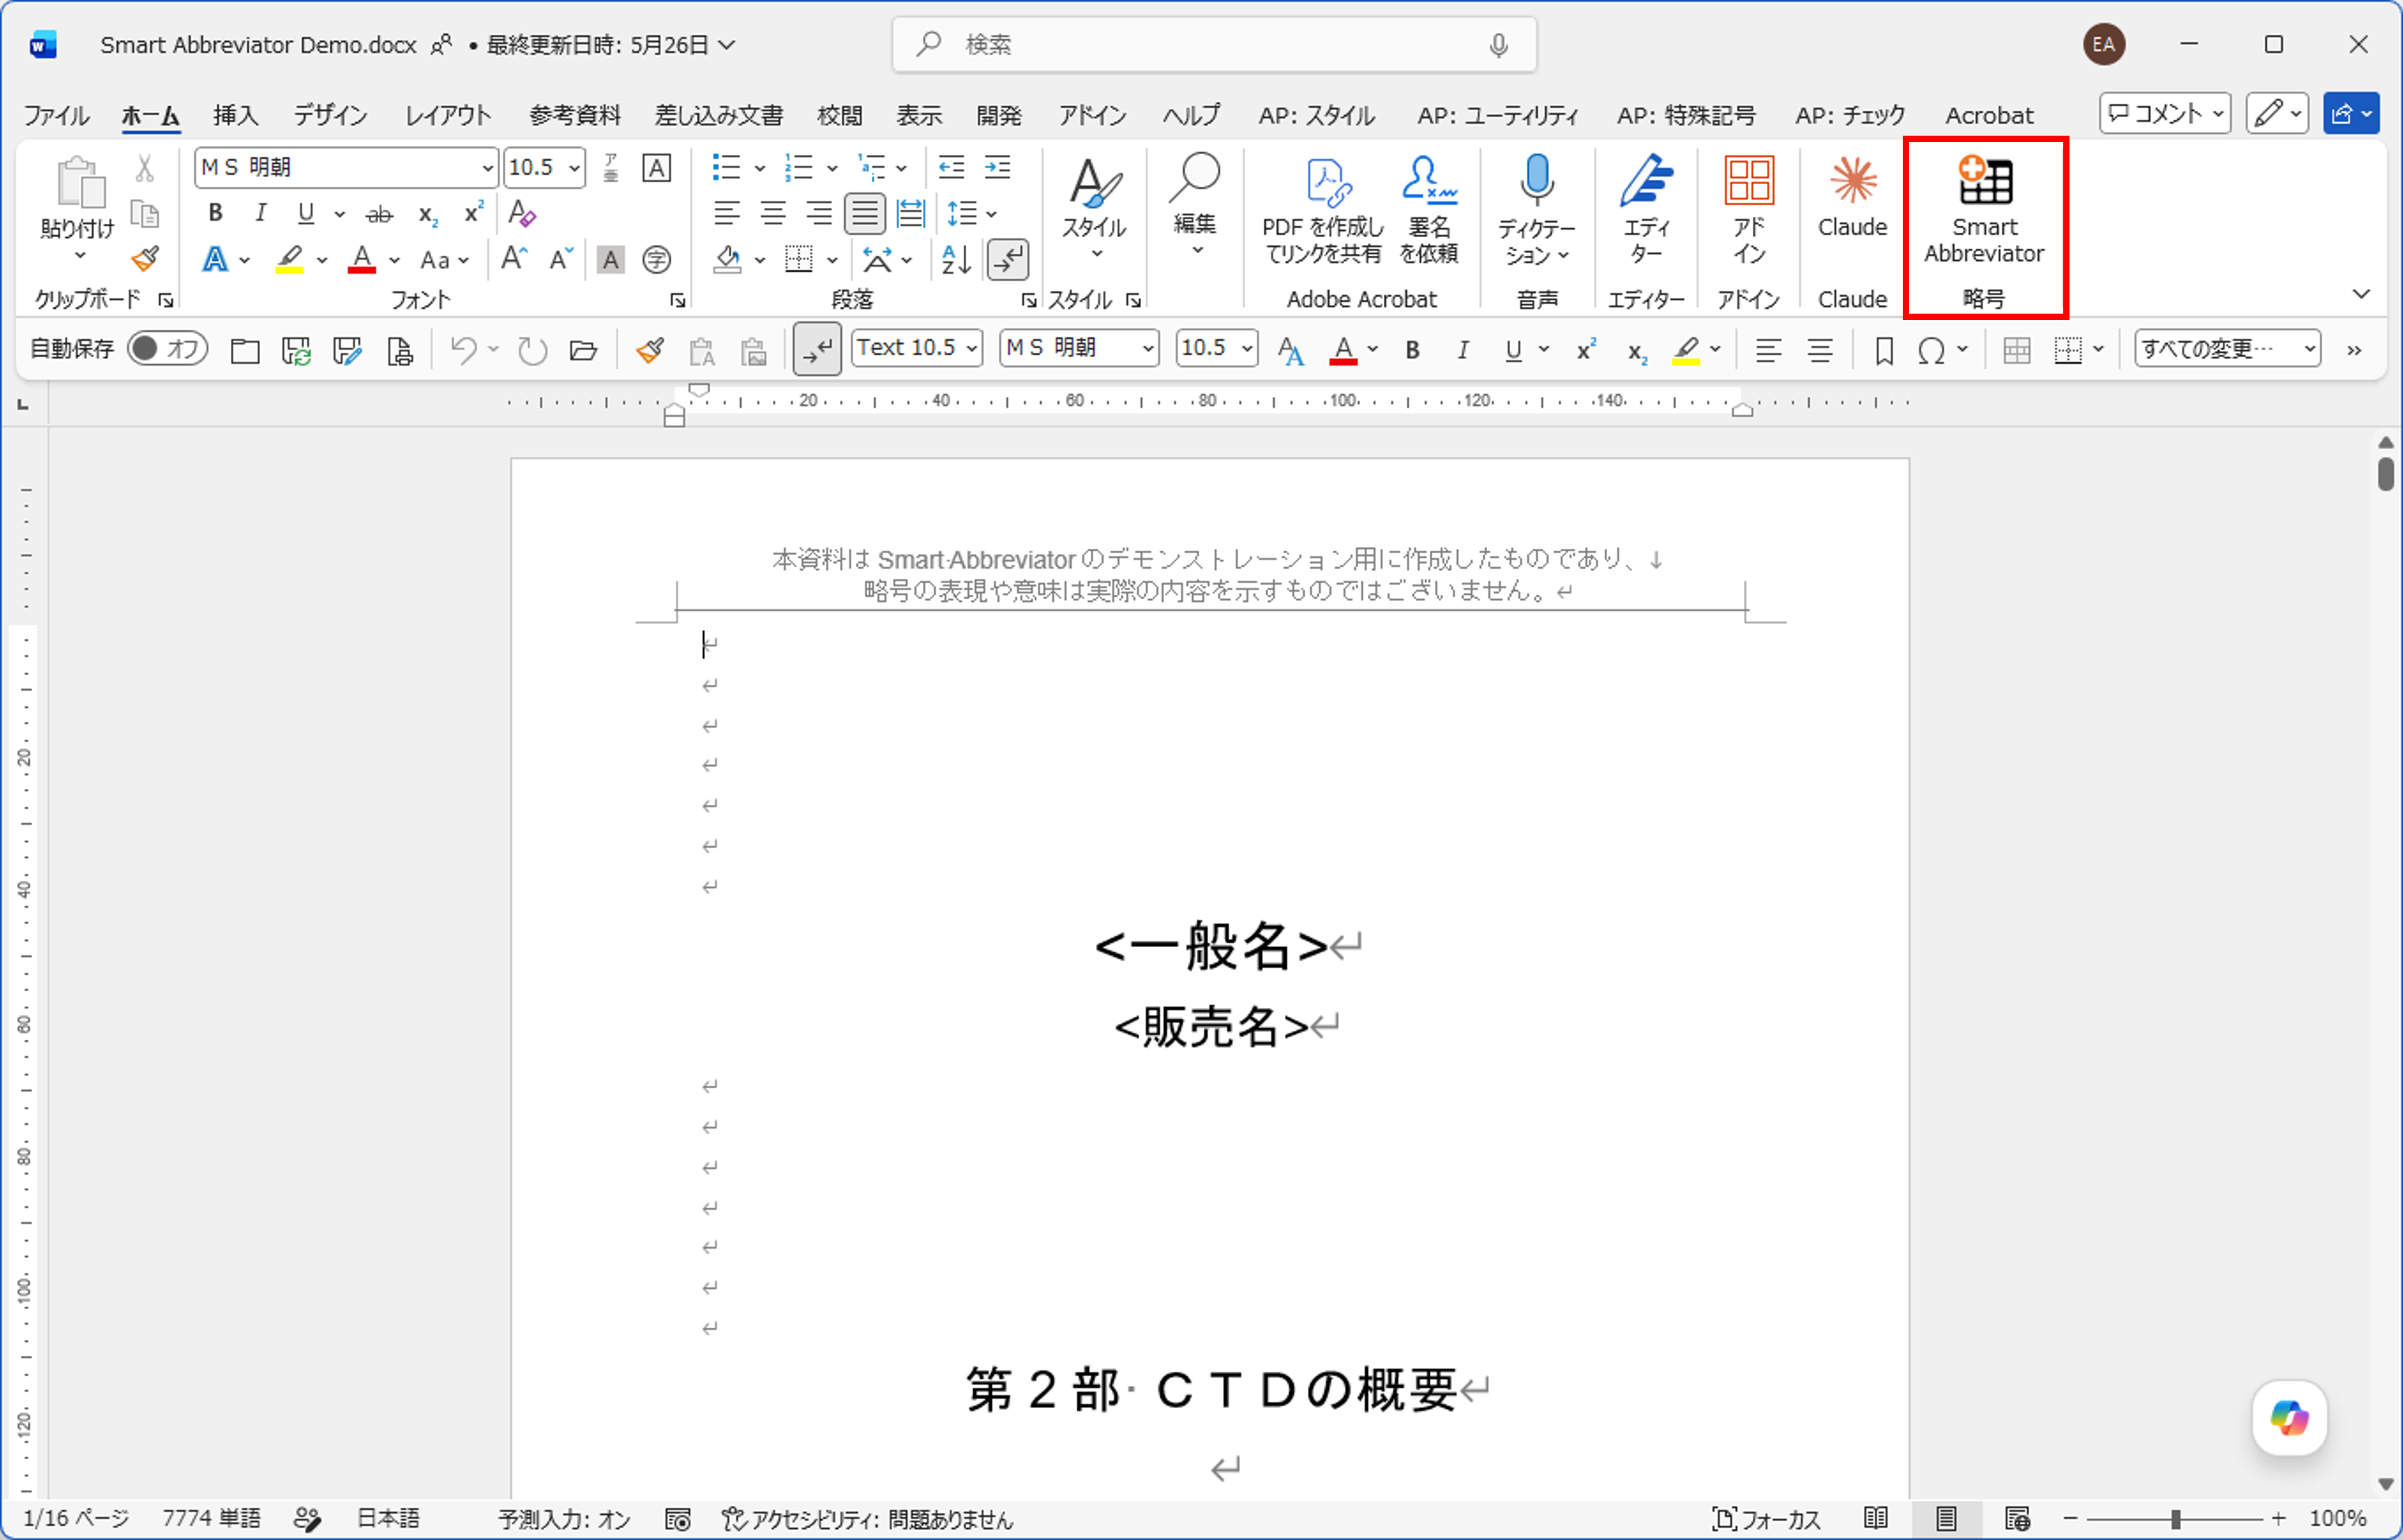Toggle Bold in ribbon font group
The height and width of the screenshot is (1540, 2403).
(215, 213)
